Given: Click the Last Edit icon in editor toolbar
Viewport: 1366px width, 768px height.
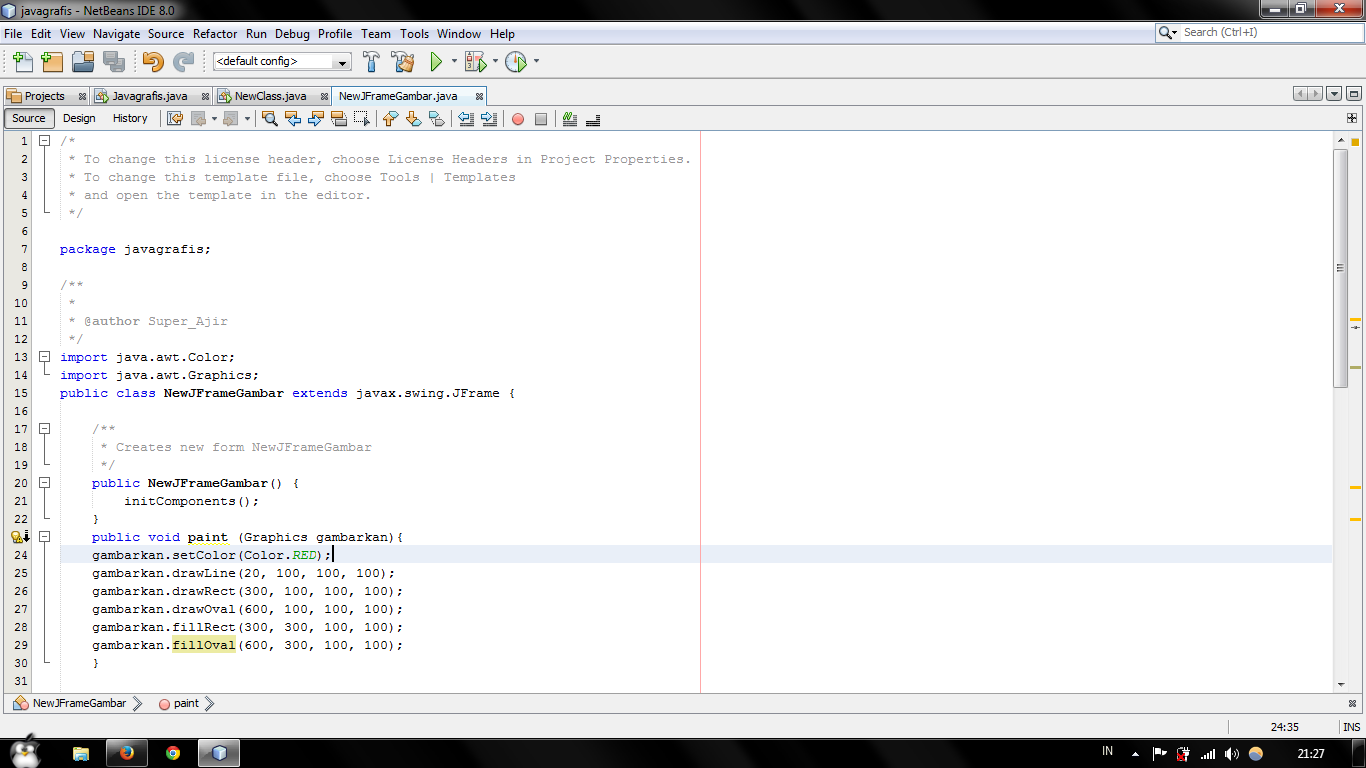Looking at the screenshot, I should (175, 119).
